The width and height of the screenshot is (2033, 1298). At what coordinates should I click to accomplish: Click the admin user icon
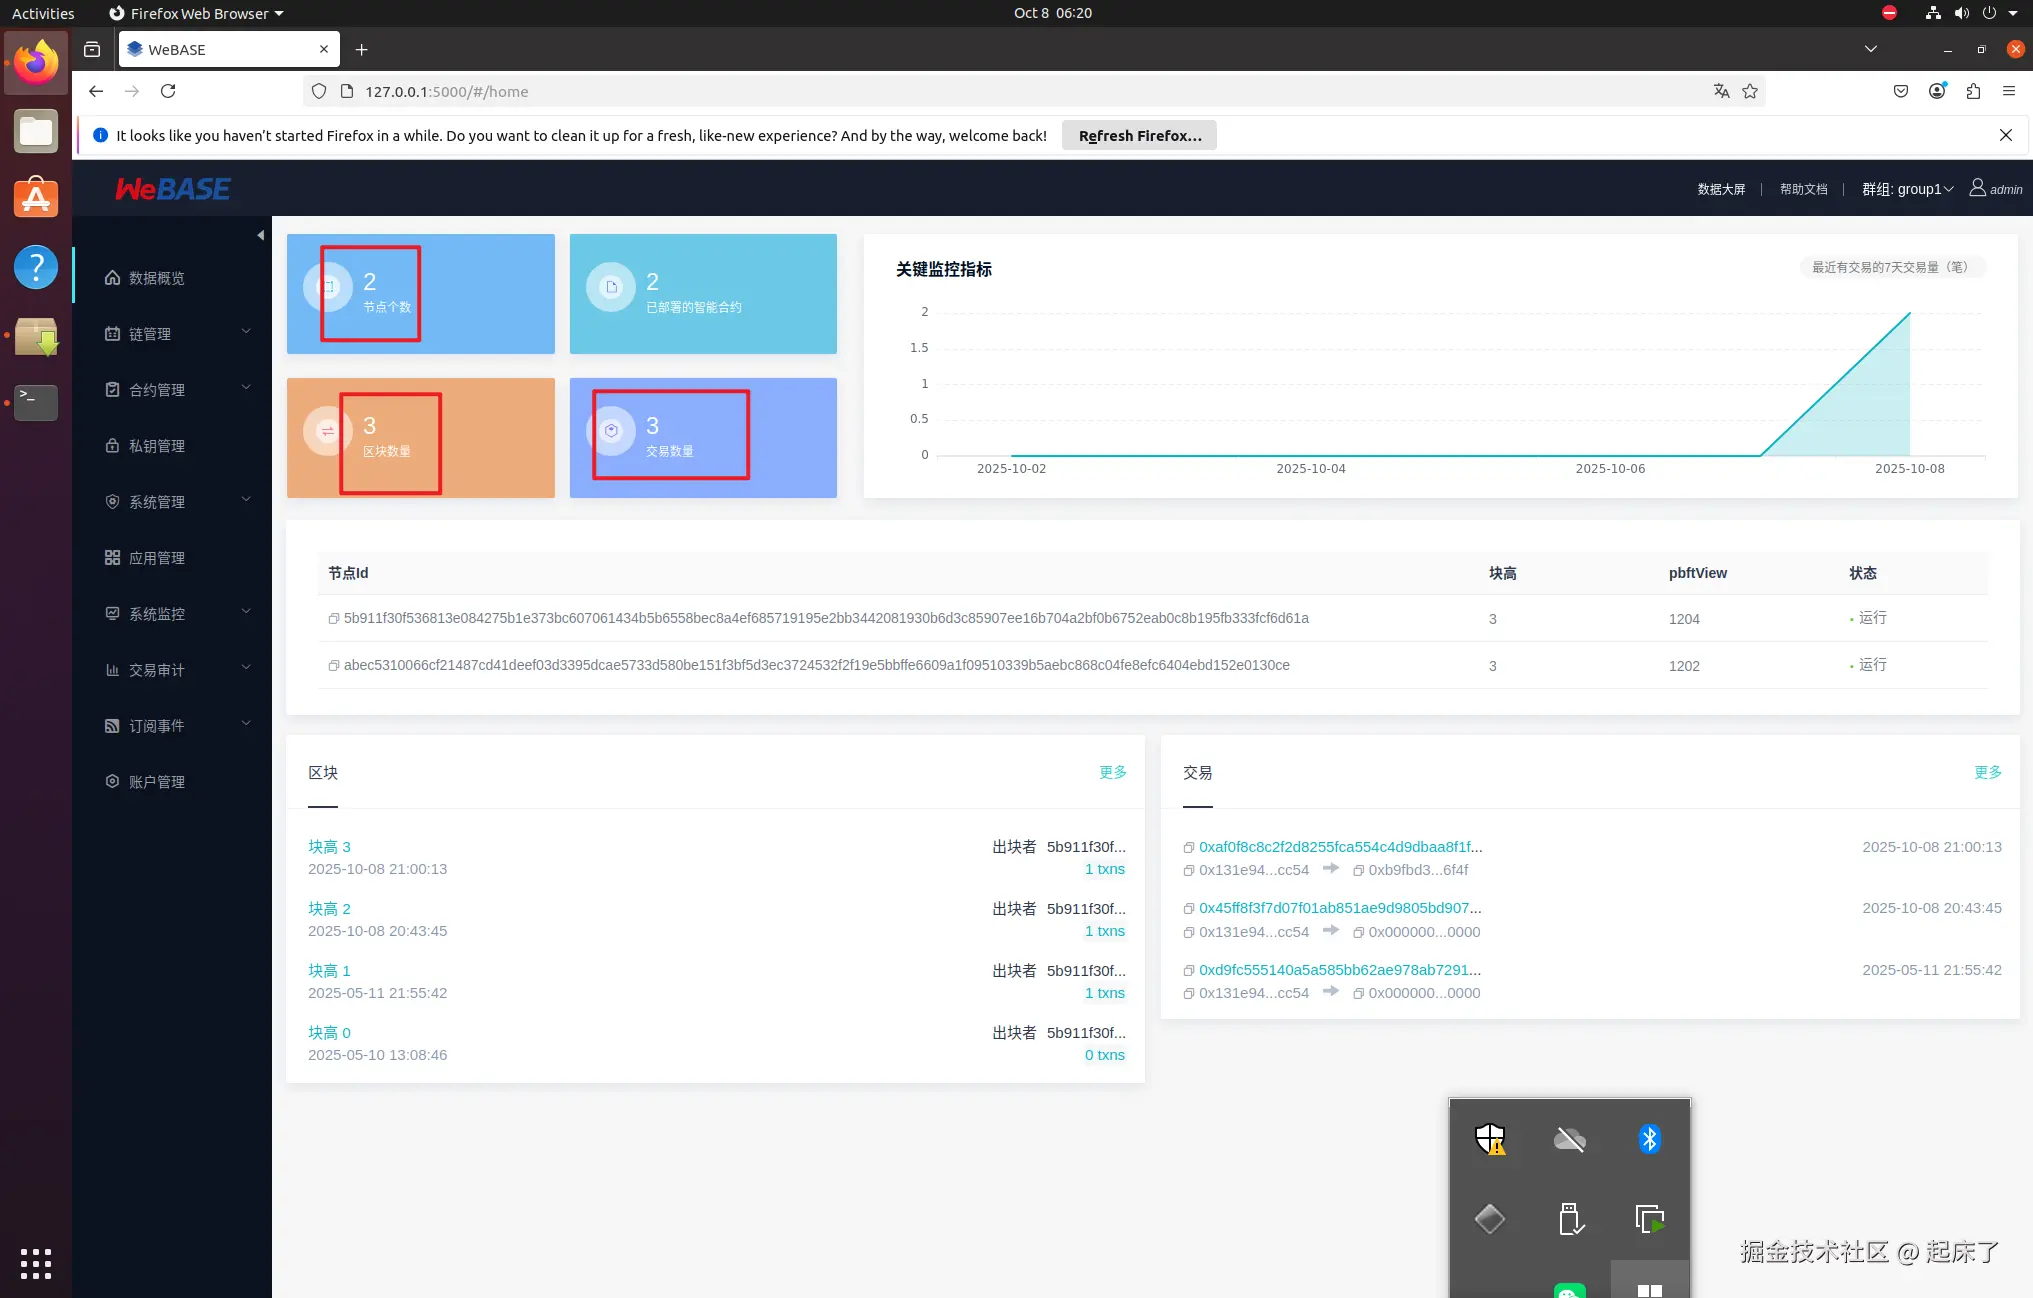coord(1977,188)
